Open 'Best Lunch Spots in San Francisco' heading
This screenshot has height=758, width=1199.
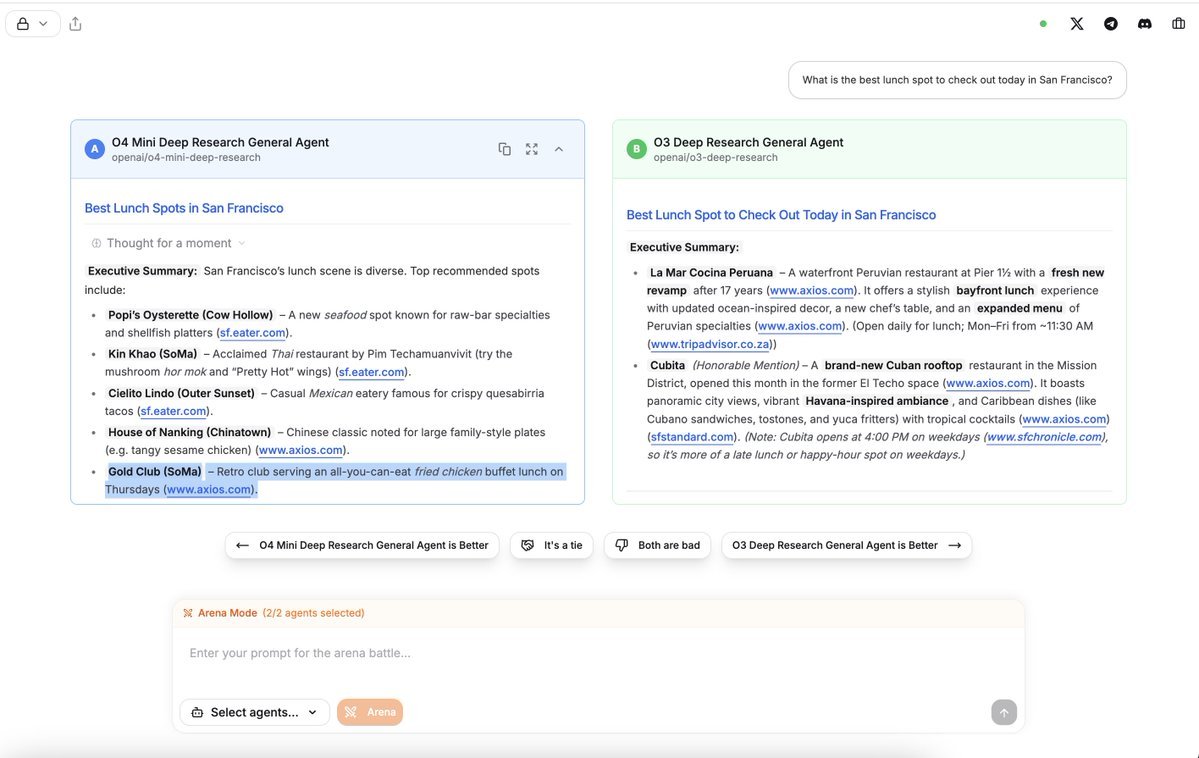[x=184, y=208]
